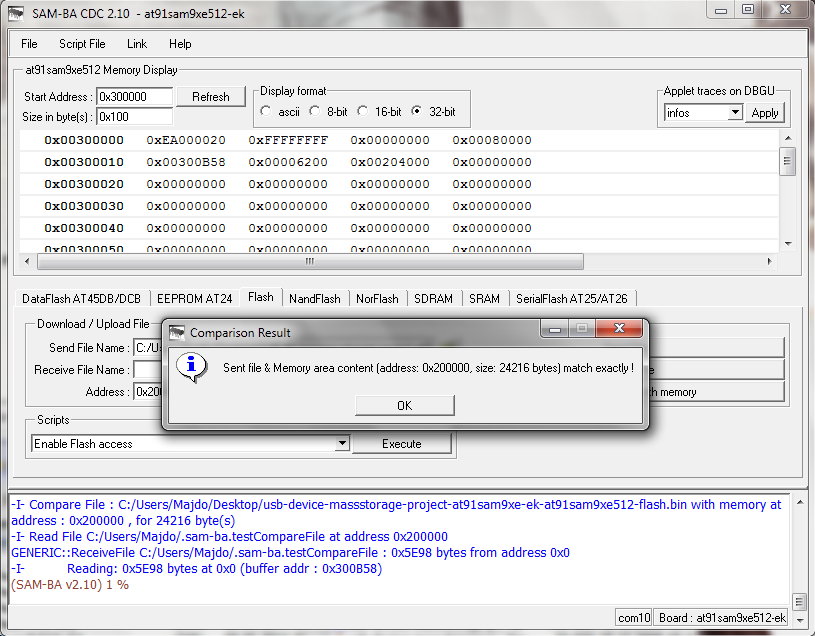Select 8-bit display format
Image resolution: width=815 pixels, height=636 pixels.
pos(314,111)
